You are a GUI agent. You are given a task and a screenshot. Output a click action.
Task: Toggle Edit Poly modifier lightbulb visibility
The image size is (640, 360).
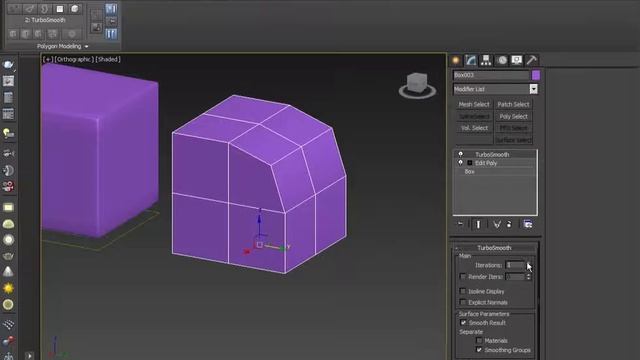(460, 163)
